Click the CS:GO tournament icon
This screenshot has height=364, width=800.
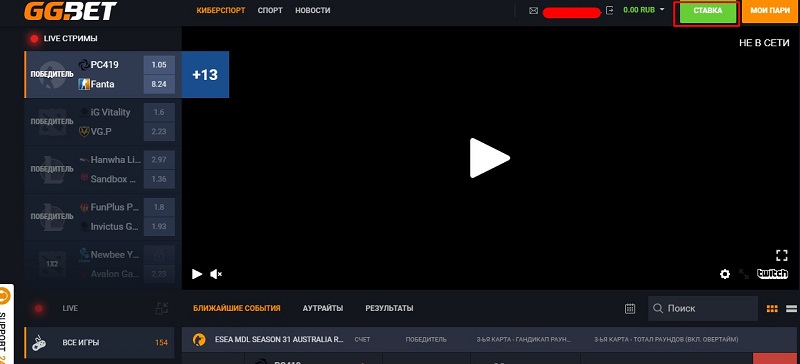pos(199,339)
